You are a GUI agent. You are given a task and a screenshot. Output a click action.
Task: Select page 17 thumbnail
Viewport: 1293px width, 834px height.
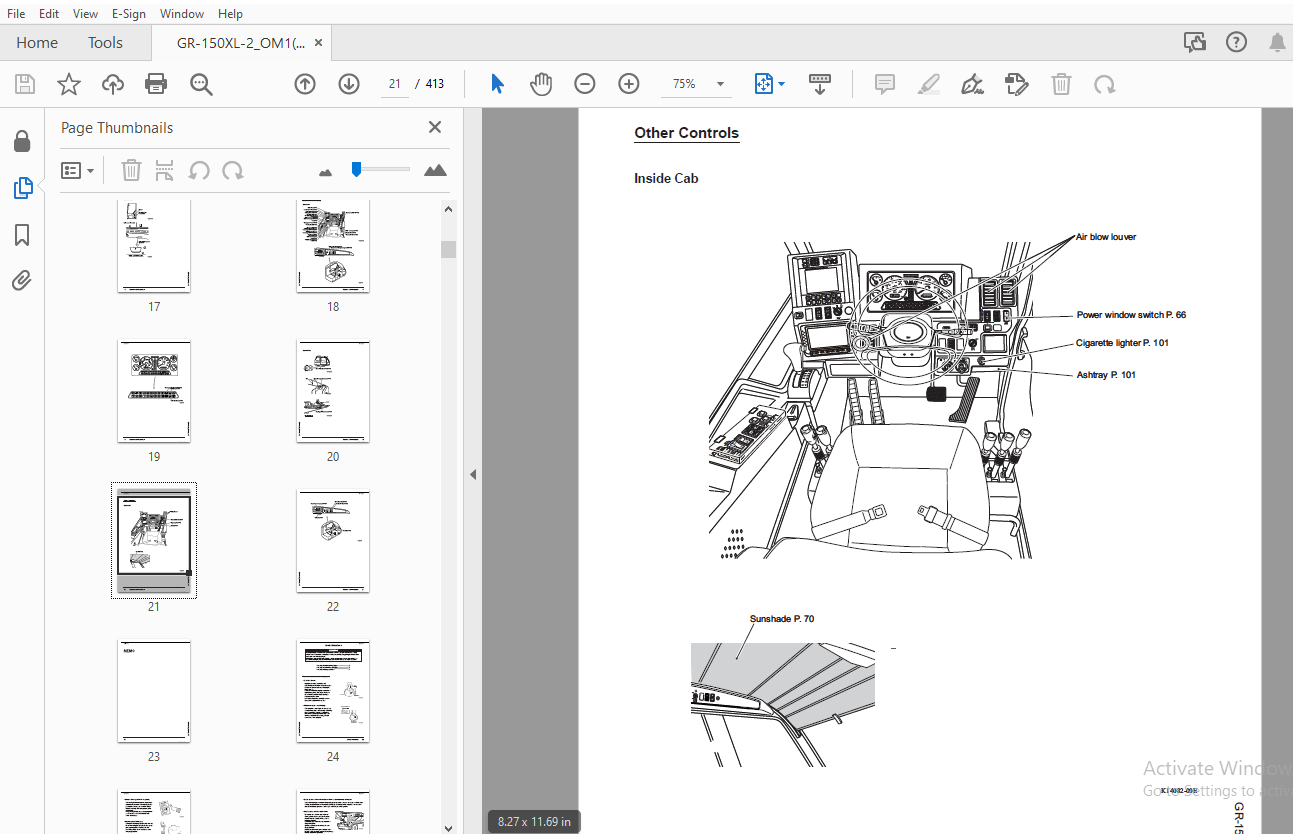[x=154, y=246]
